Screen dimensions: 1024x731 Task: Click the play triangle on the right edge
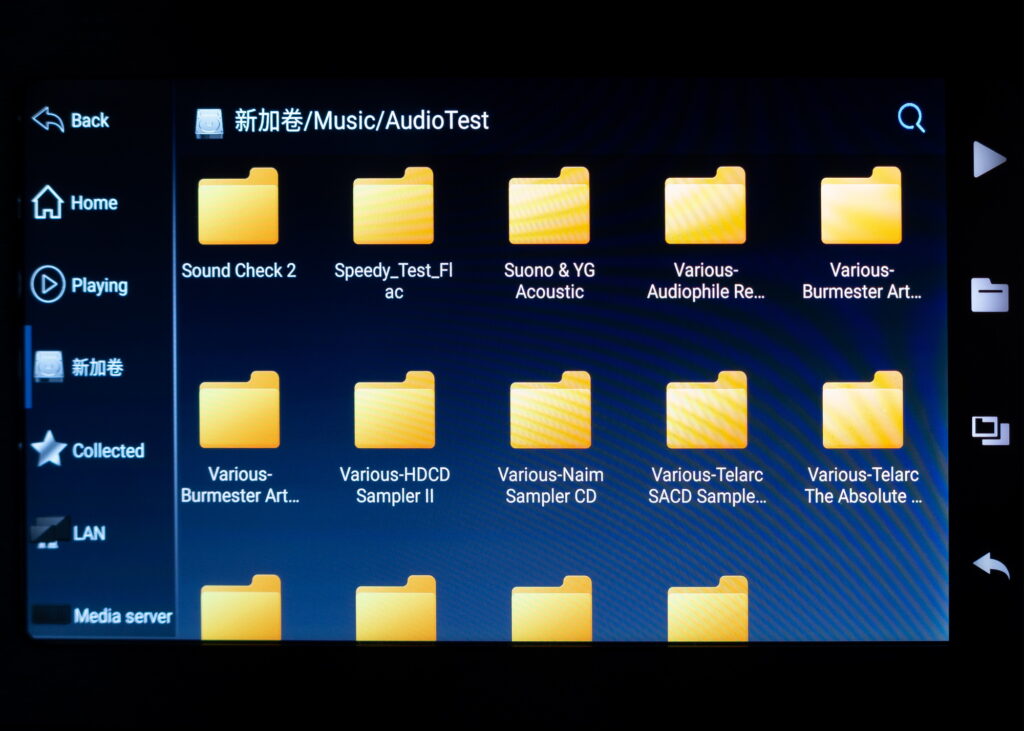[x=989, y=159]
